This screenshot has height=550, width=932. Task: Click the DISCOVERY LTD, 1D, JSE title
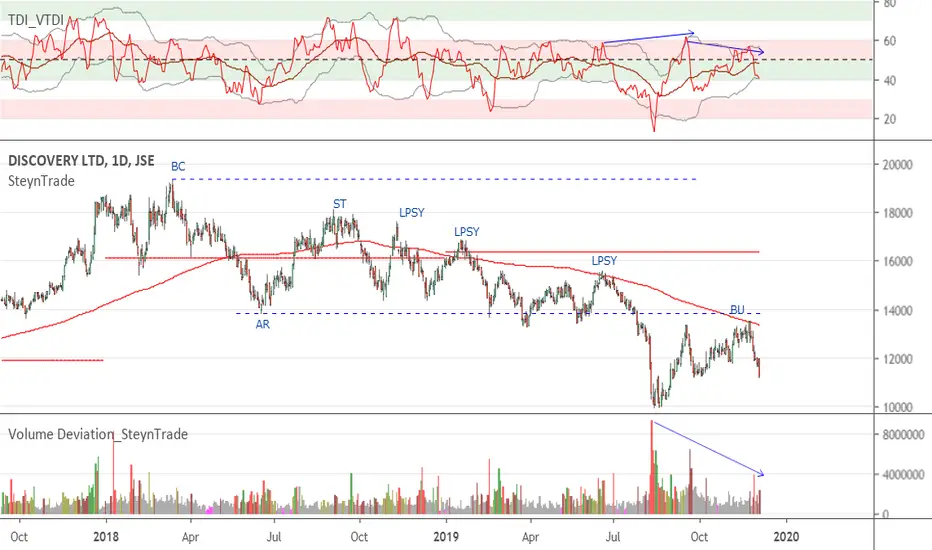(81, 161)
